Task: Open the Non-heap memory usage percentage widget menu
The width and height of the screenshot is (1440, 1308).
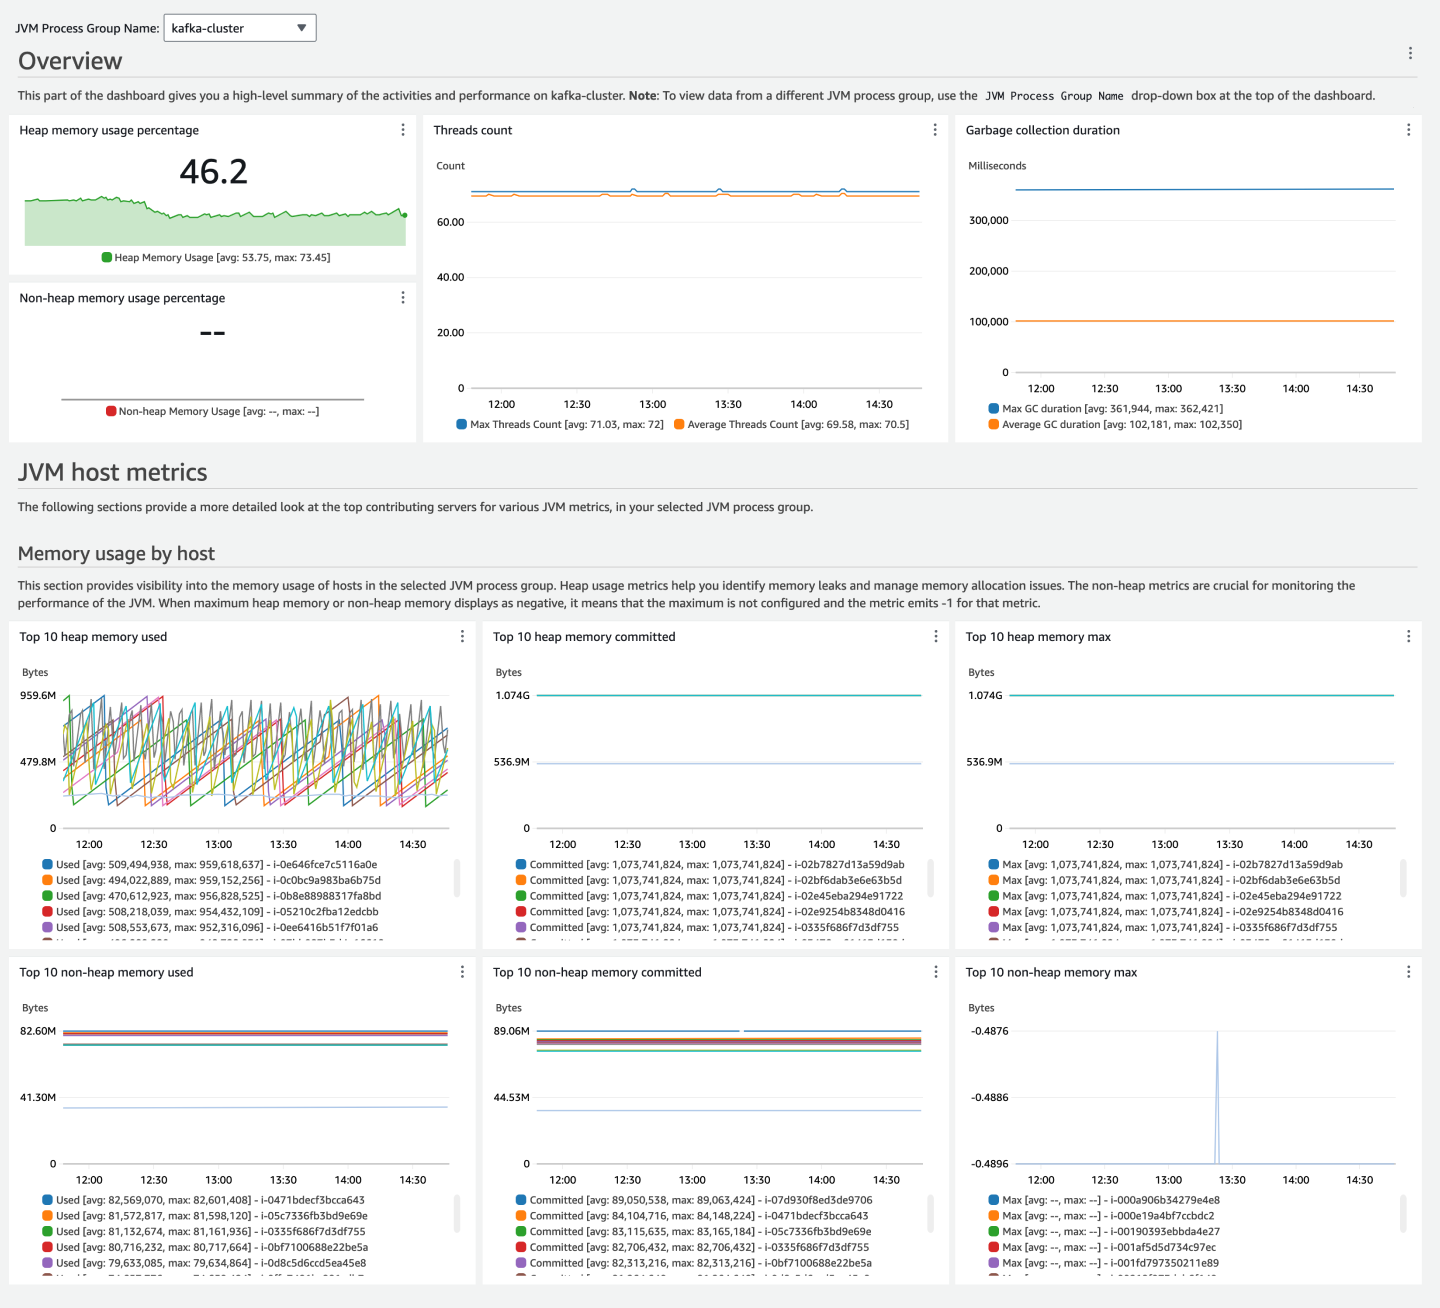Action: [x=402, y=297]
